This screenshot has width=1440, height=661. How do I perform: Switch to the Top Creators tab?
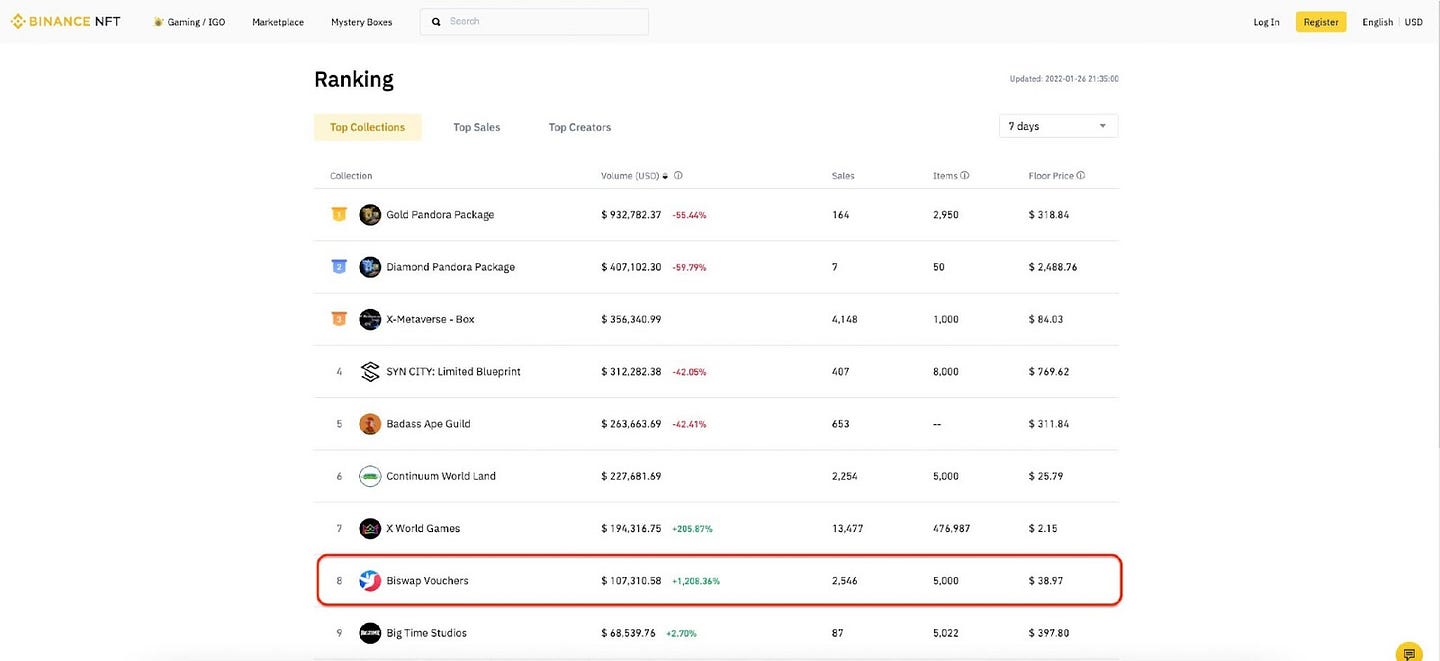click(x=580, y=127)
